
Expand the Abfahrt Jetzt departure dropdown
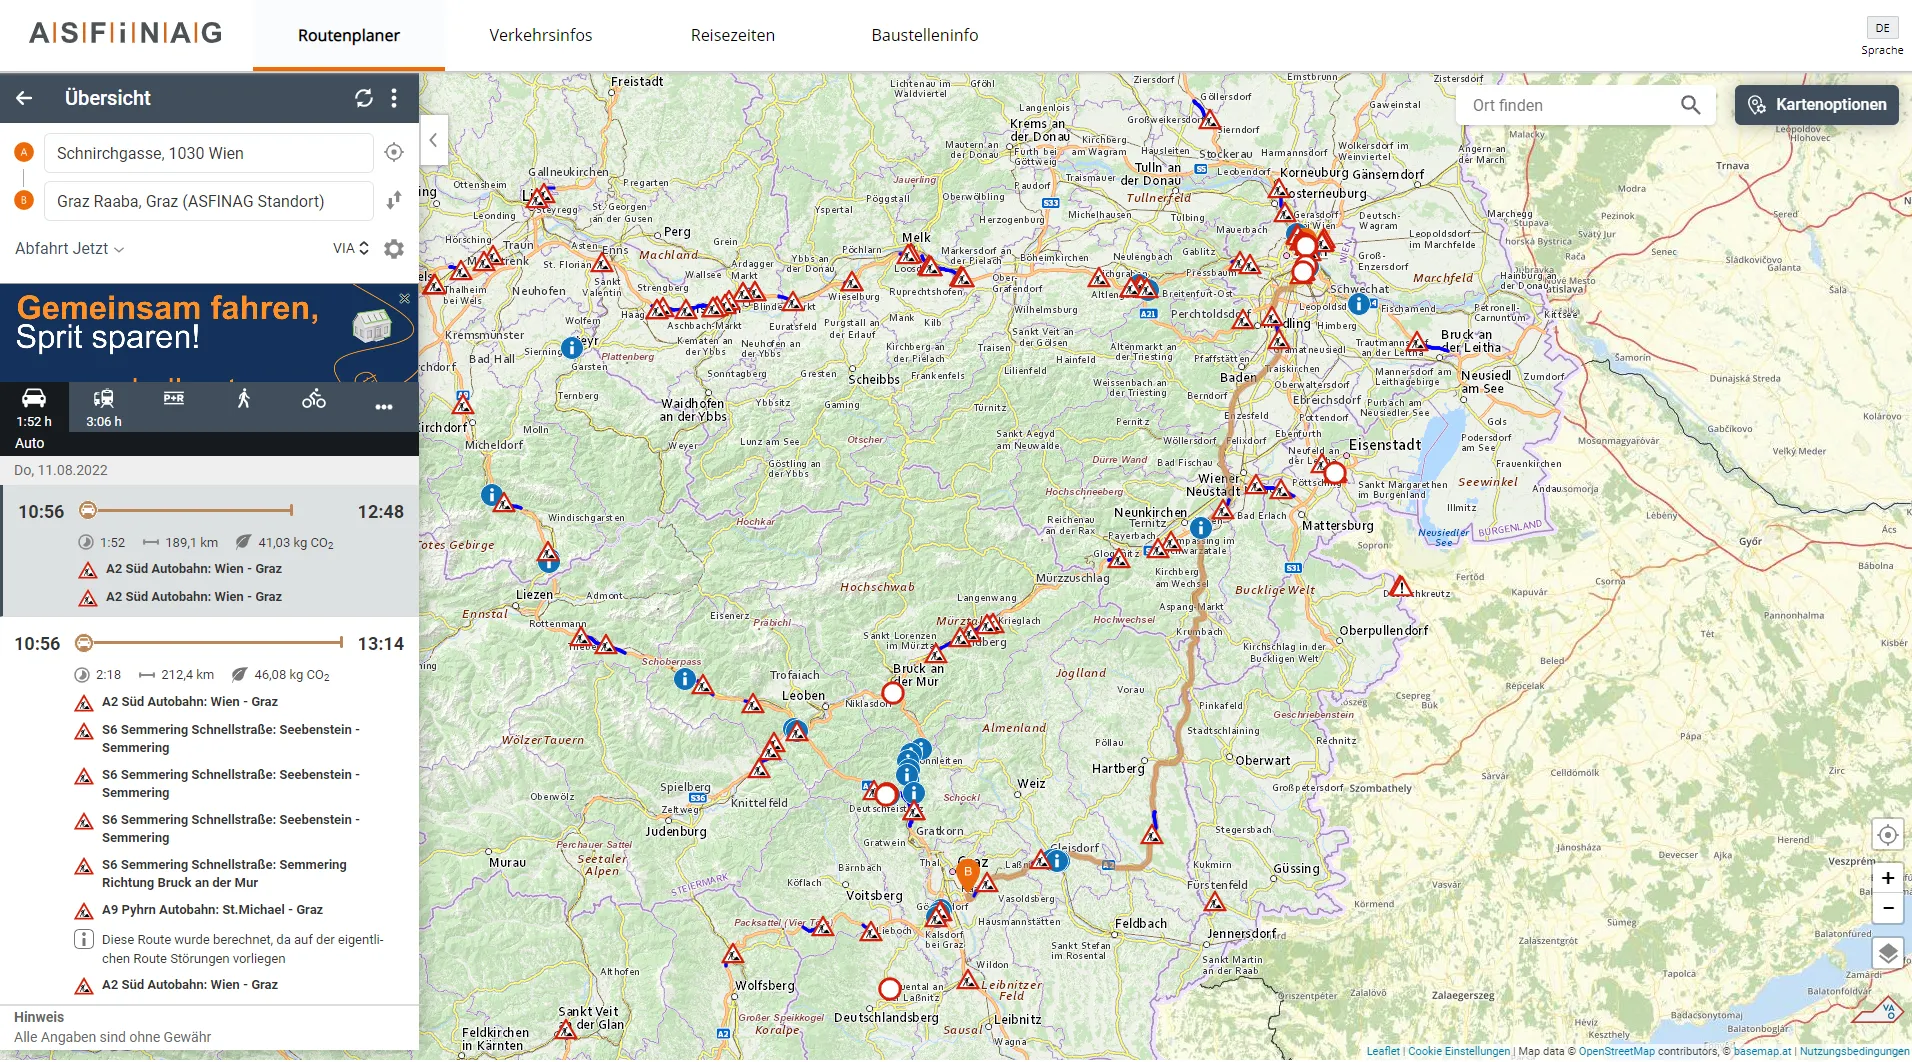tap(69, 249)
